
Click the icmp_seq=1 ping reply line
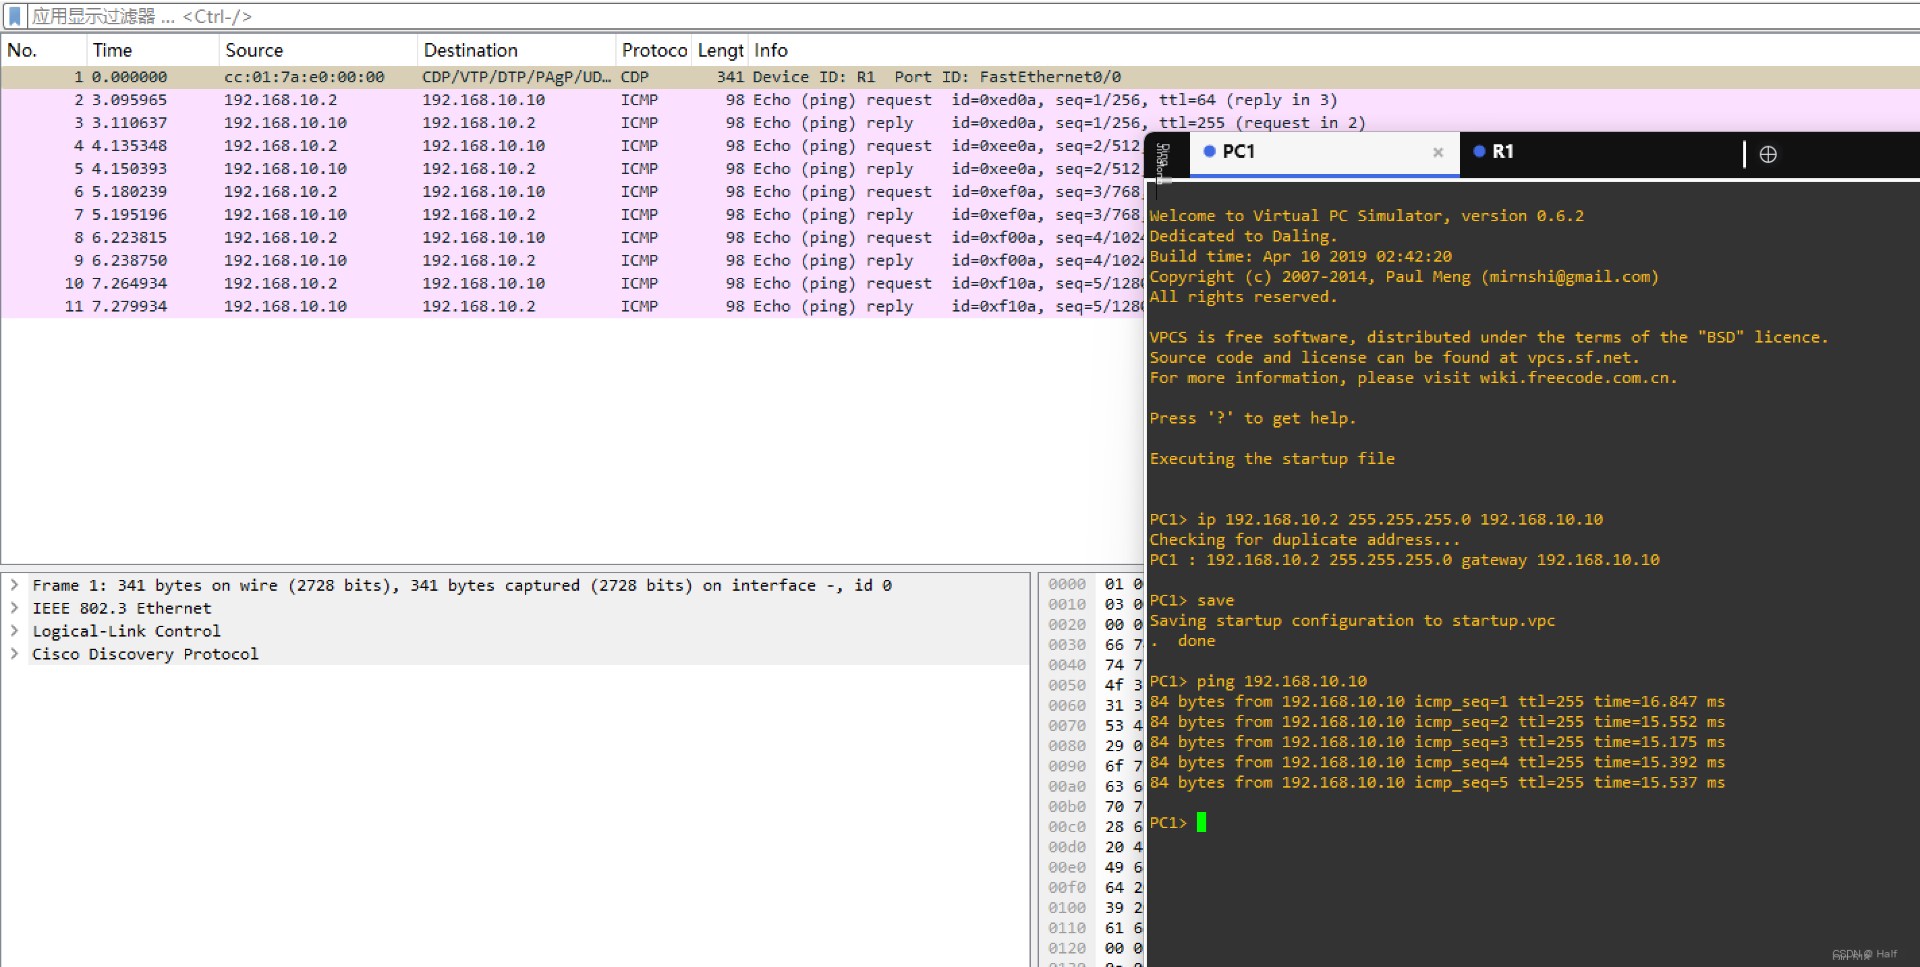pyautogui.click(x=1437, y=702)
